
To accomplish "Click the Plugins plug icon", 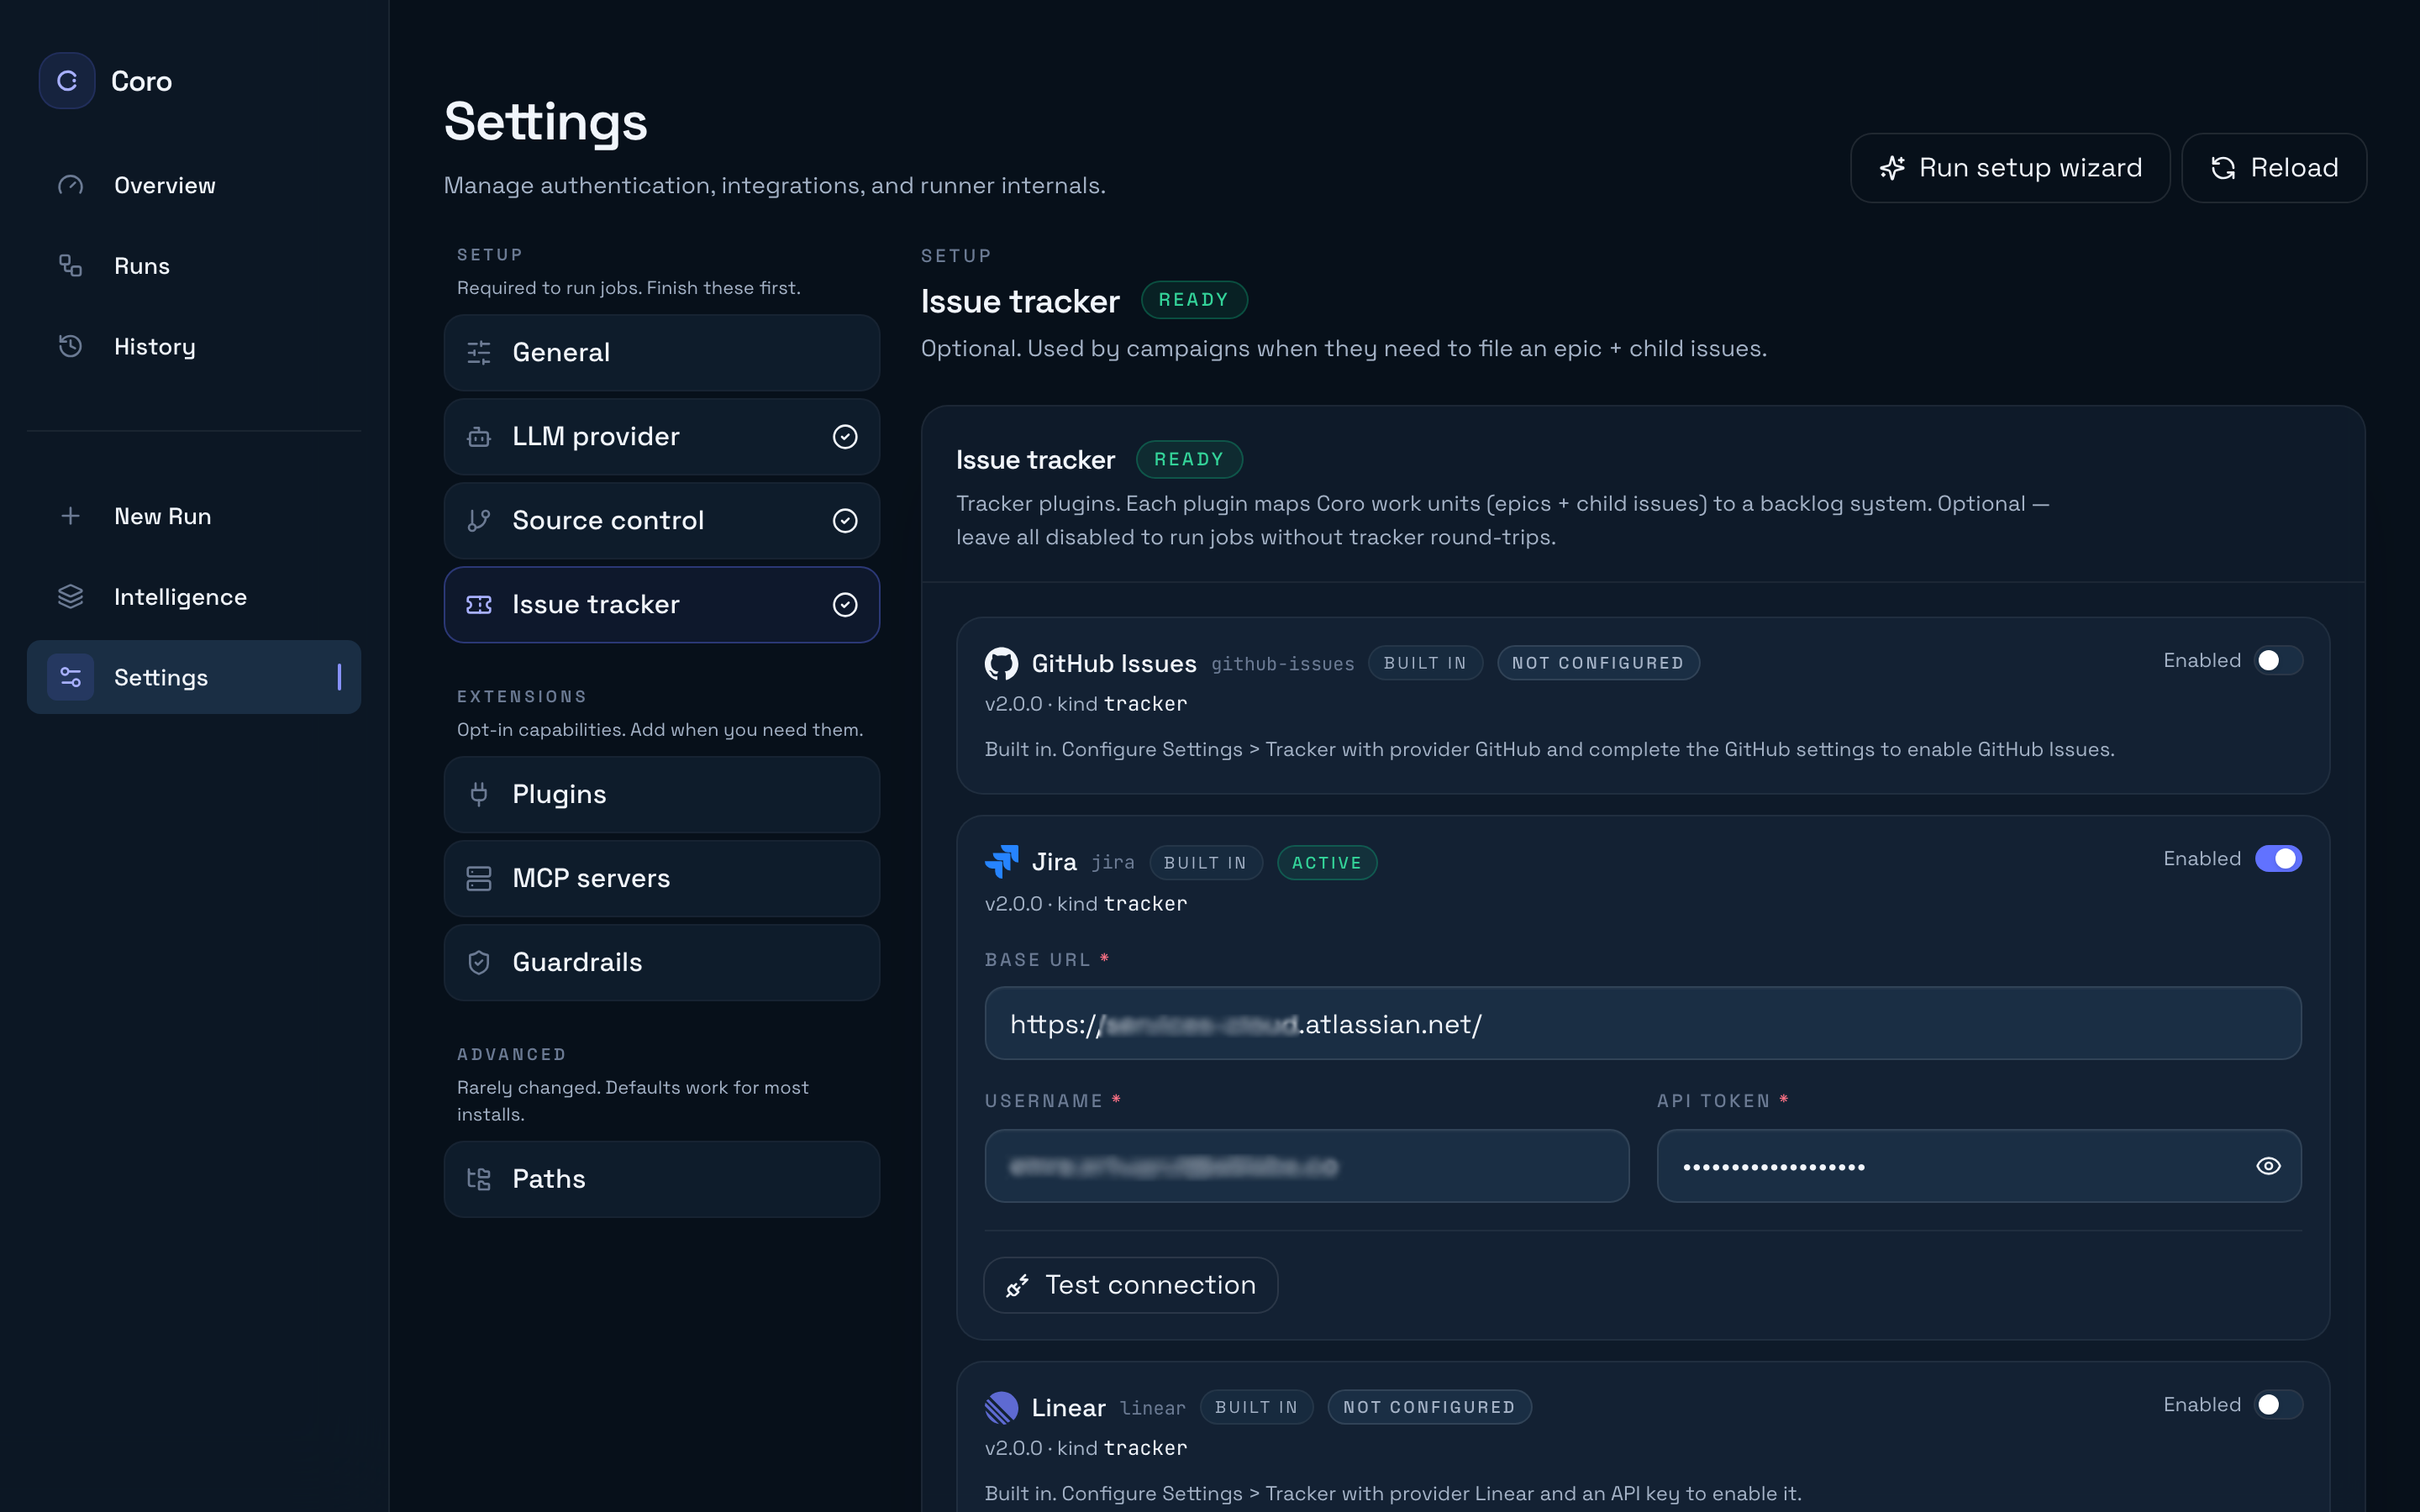I will pos(479,794).
